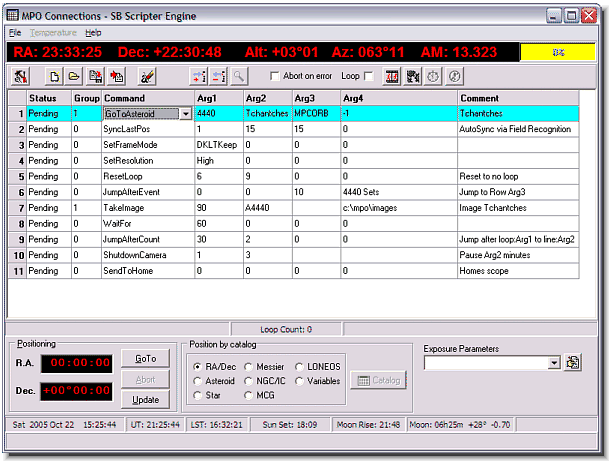Open the GoToAsteroid command dropdown arrow
Screen dimensions: 611x462
[x=186, y=114]
